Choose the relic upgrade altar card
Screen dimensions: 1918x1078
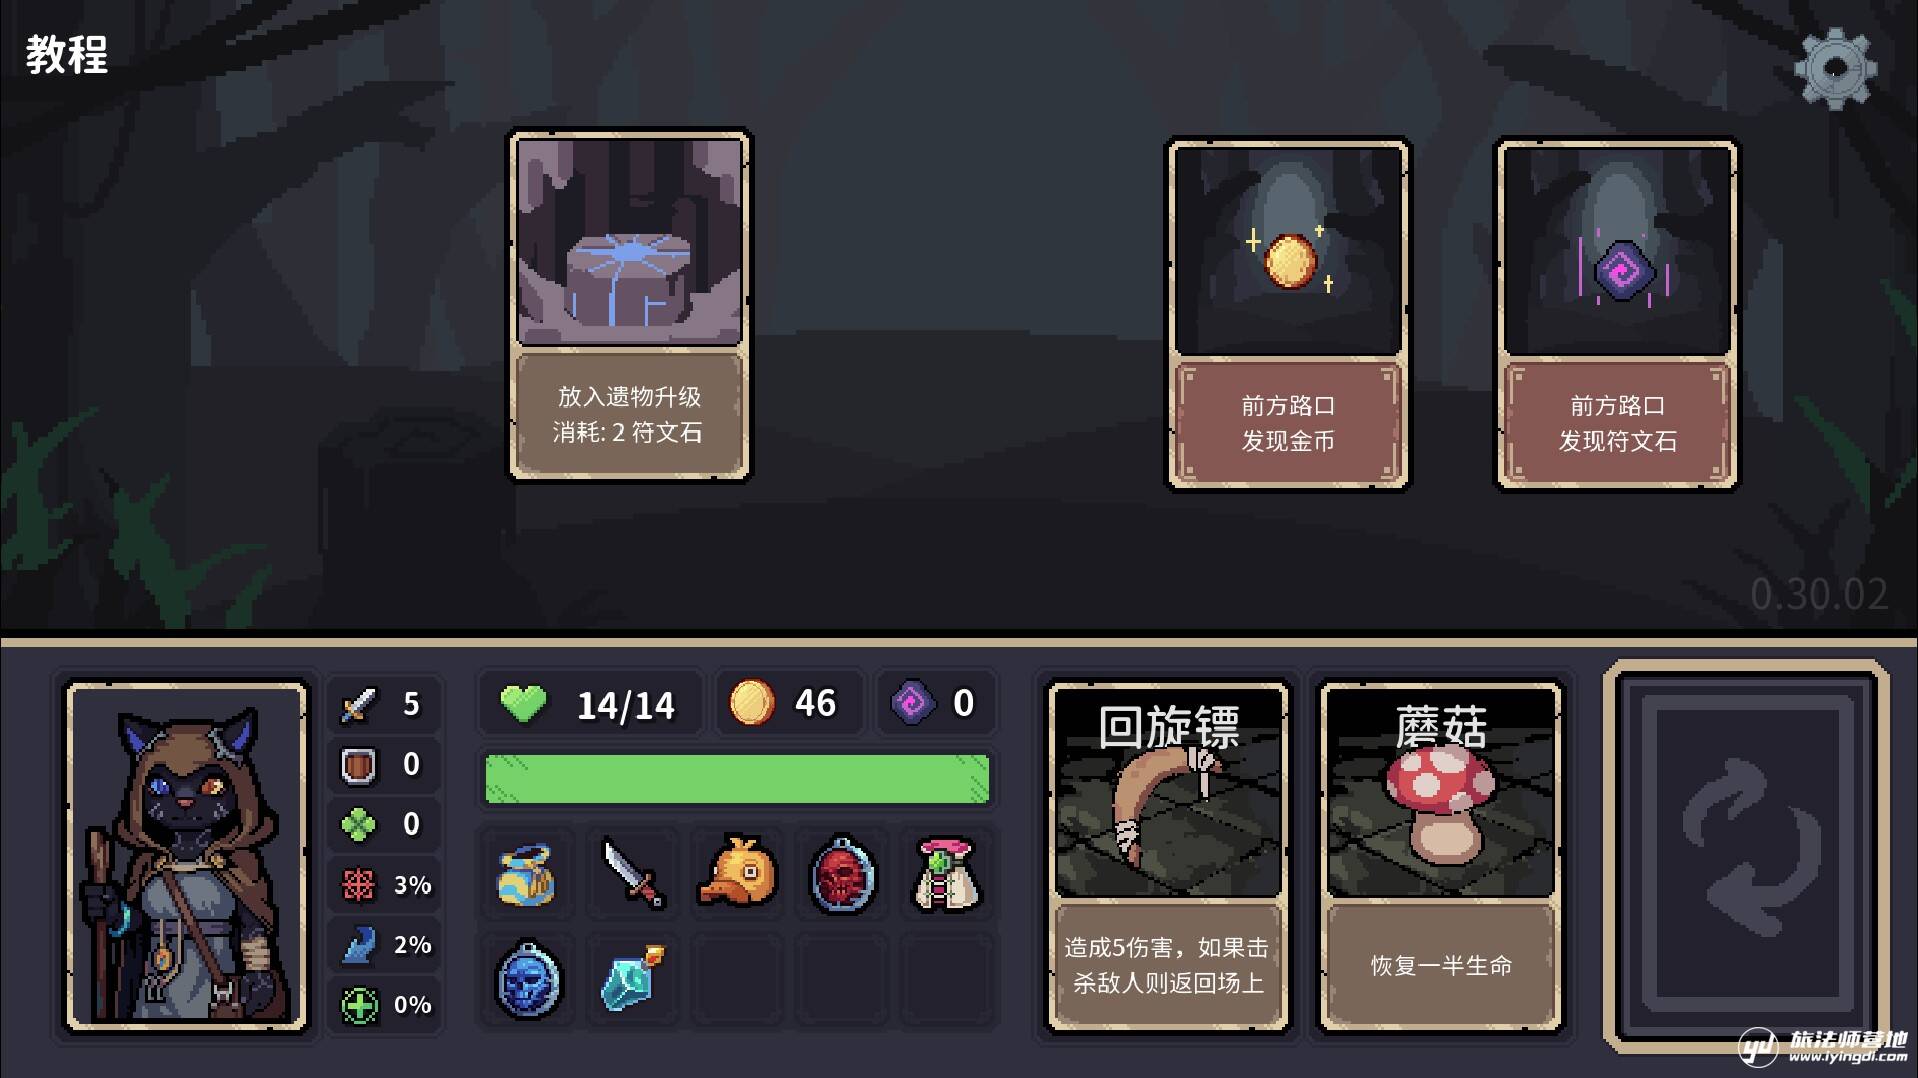click(x=630, y=306)
